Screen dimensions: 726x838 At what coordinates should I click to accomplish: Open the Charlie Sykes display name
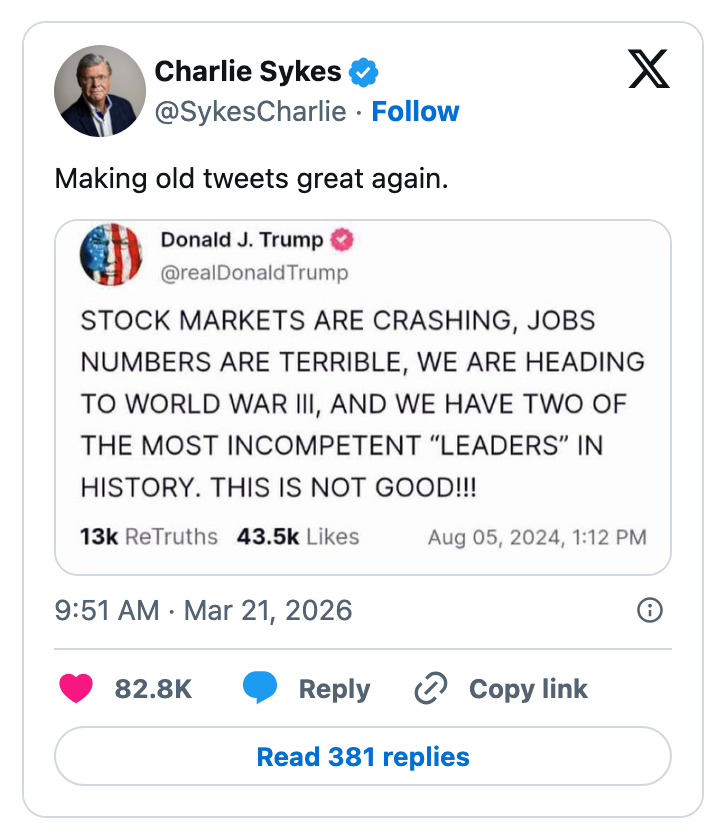[248, 72]
